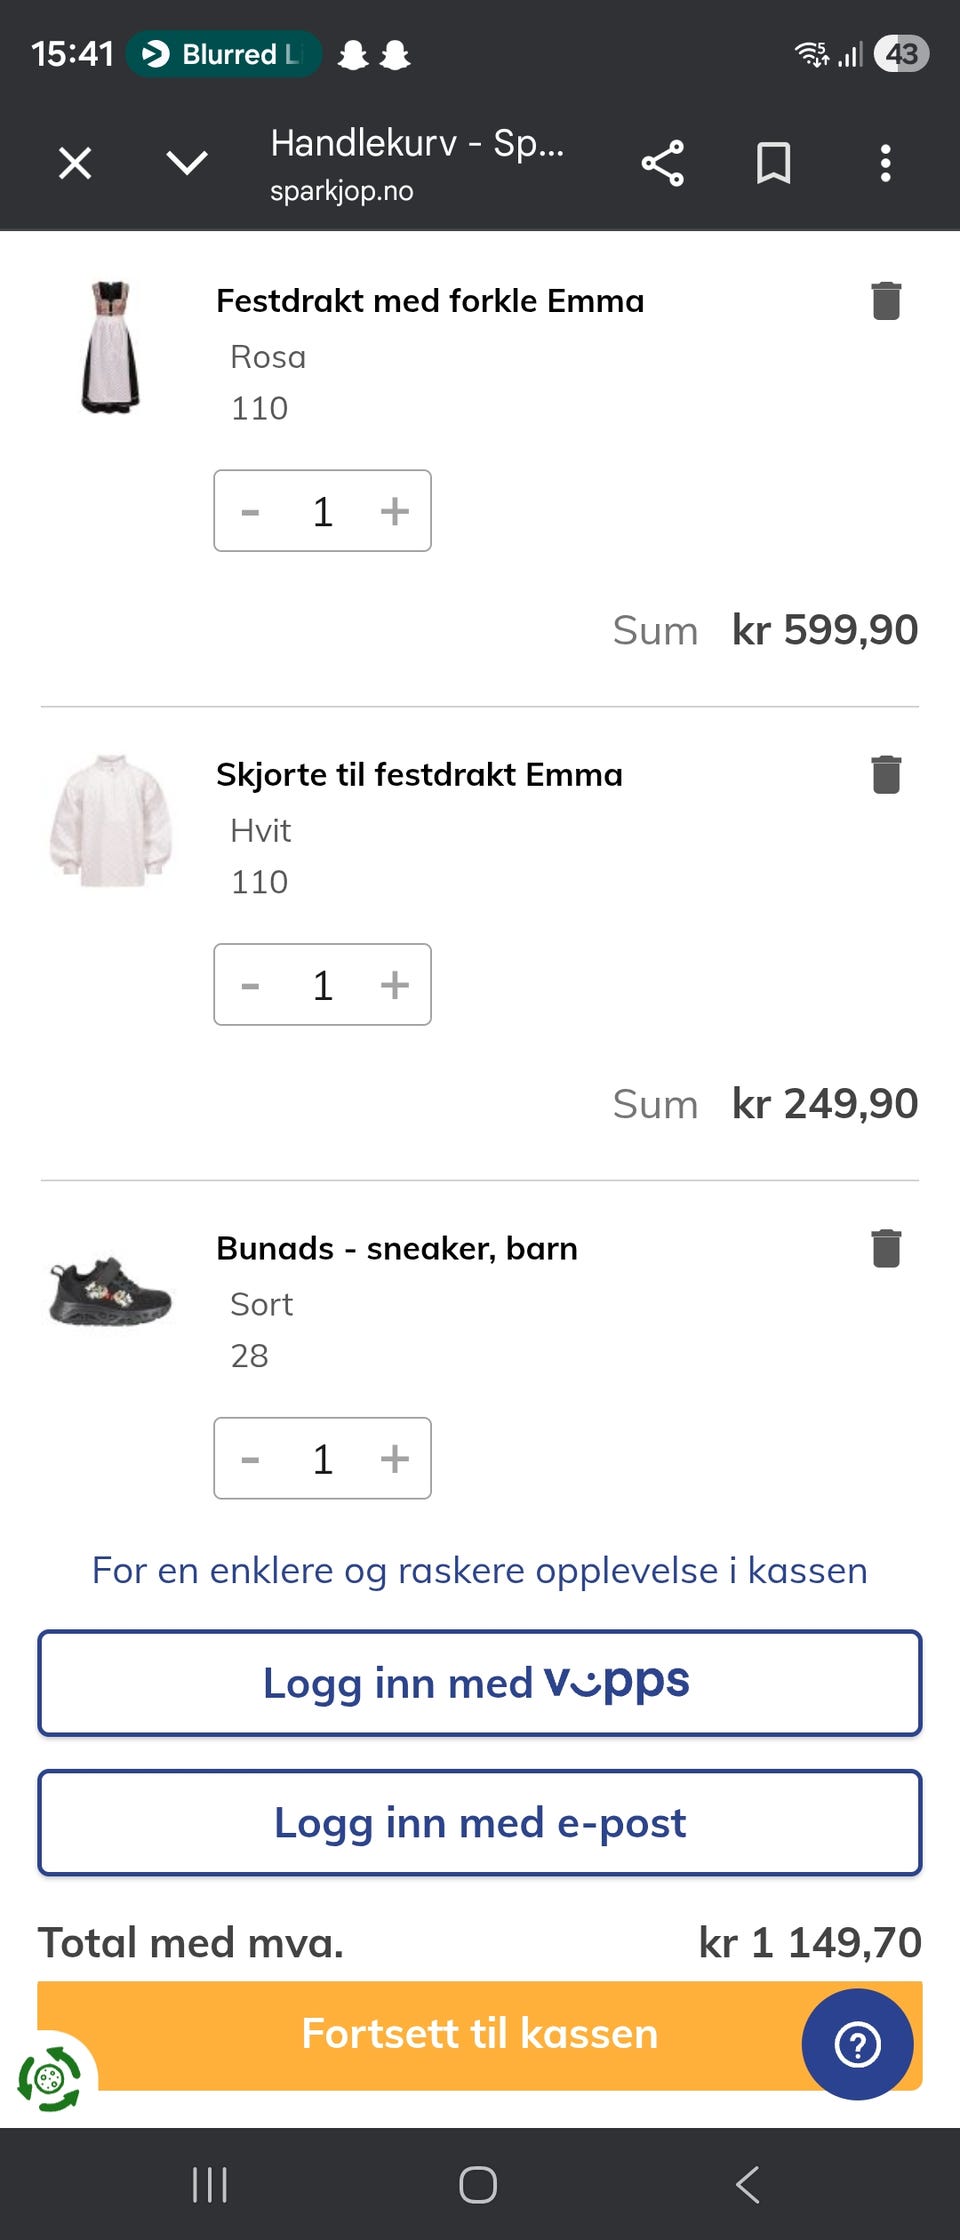Viewport: 960px width, 2240px height.
Task: Open Skjorte til festdrakt Emma product link
Action: [x=419, y=775]
